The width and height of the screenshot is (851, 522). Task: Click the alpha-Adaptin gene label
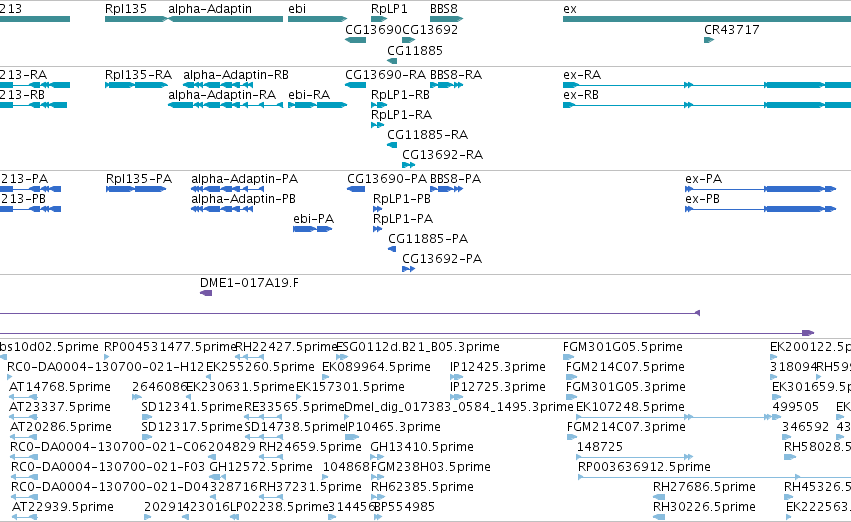point(210,9)
